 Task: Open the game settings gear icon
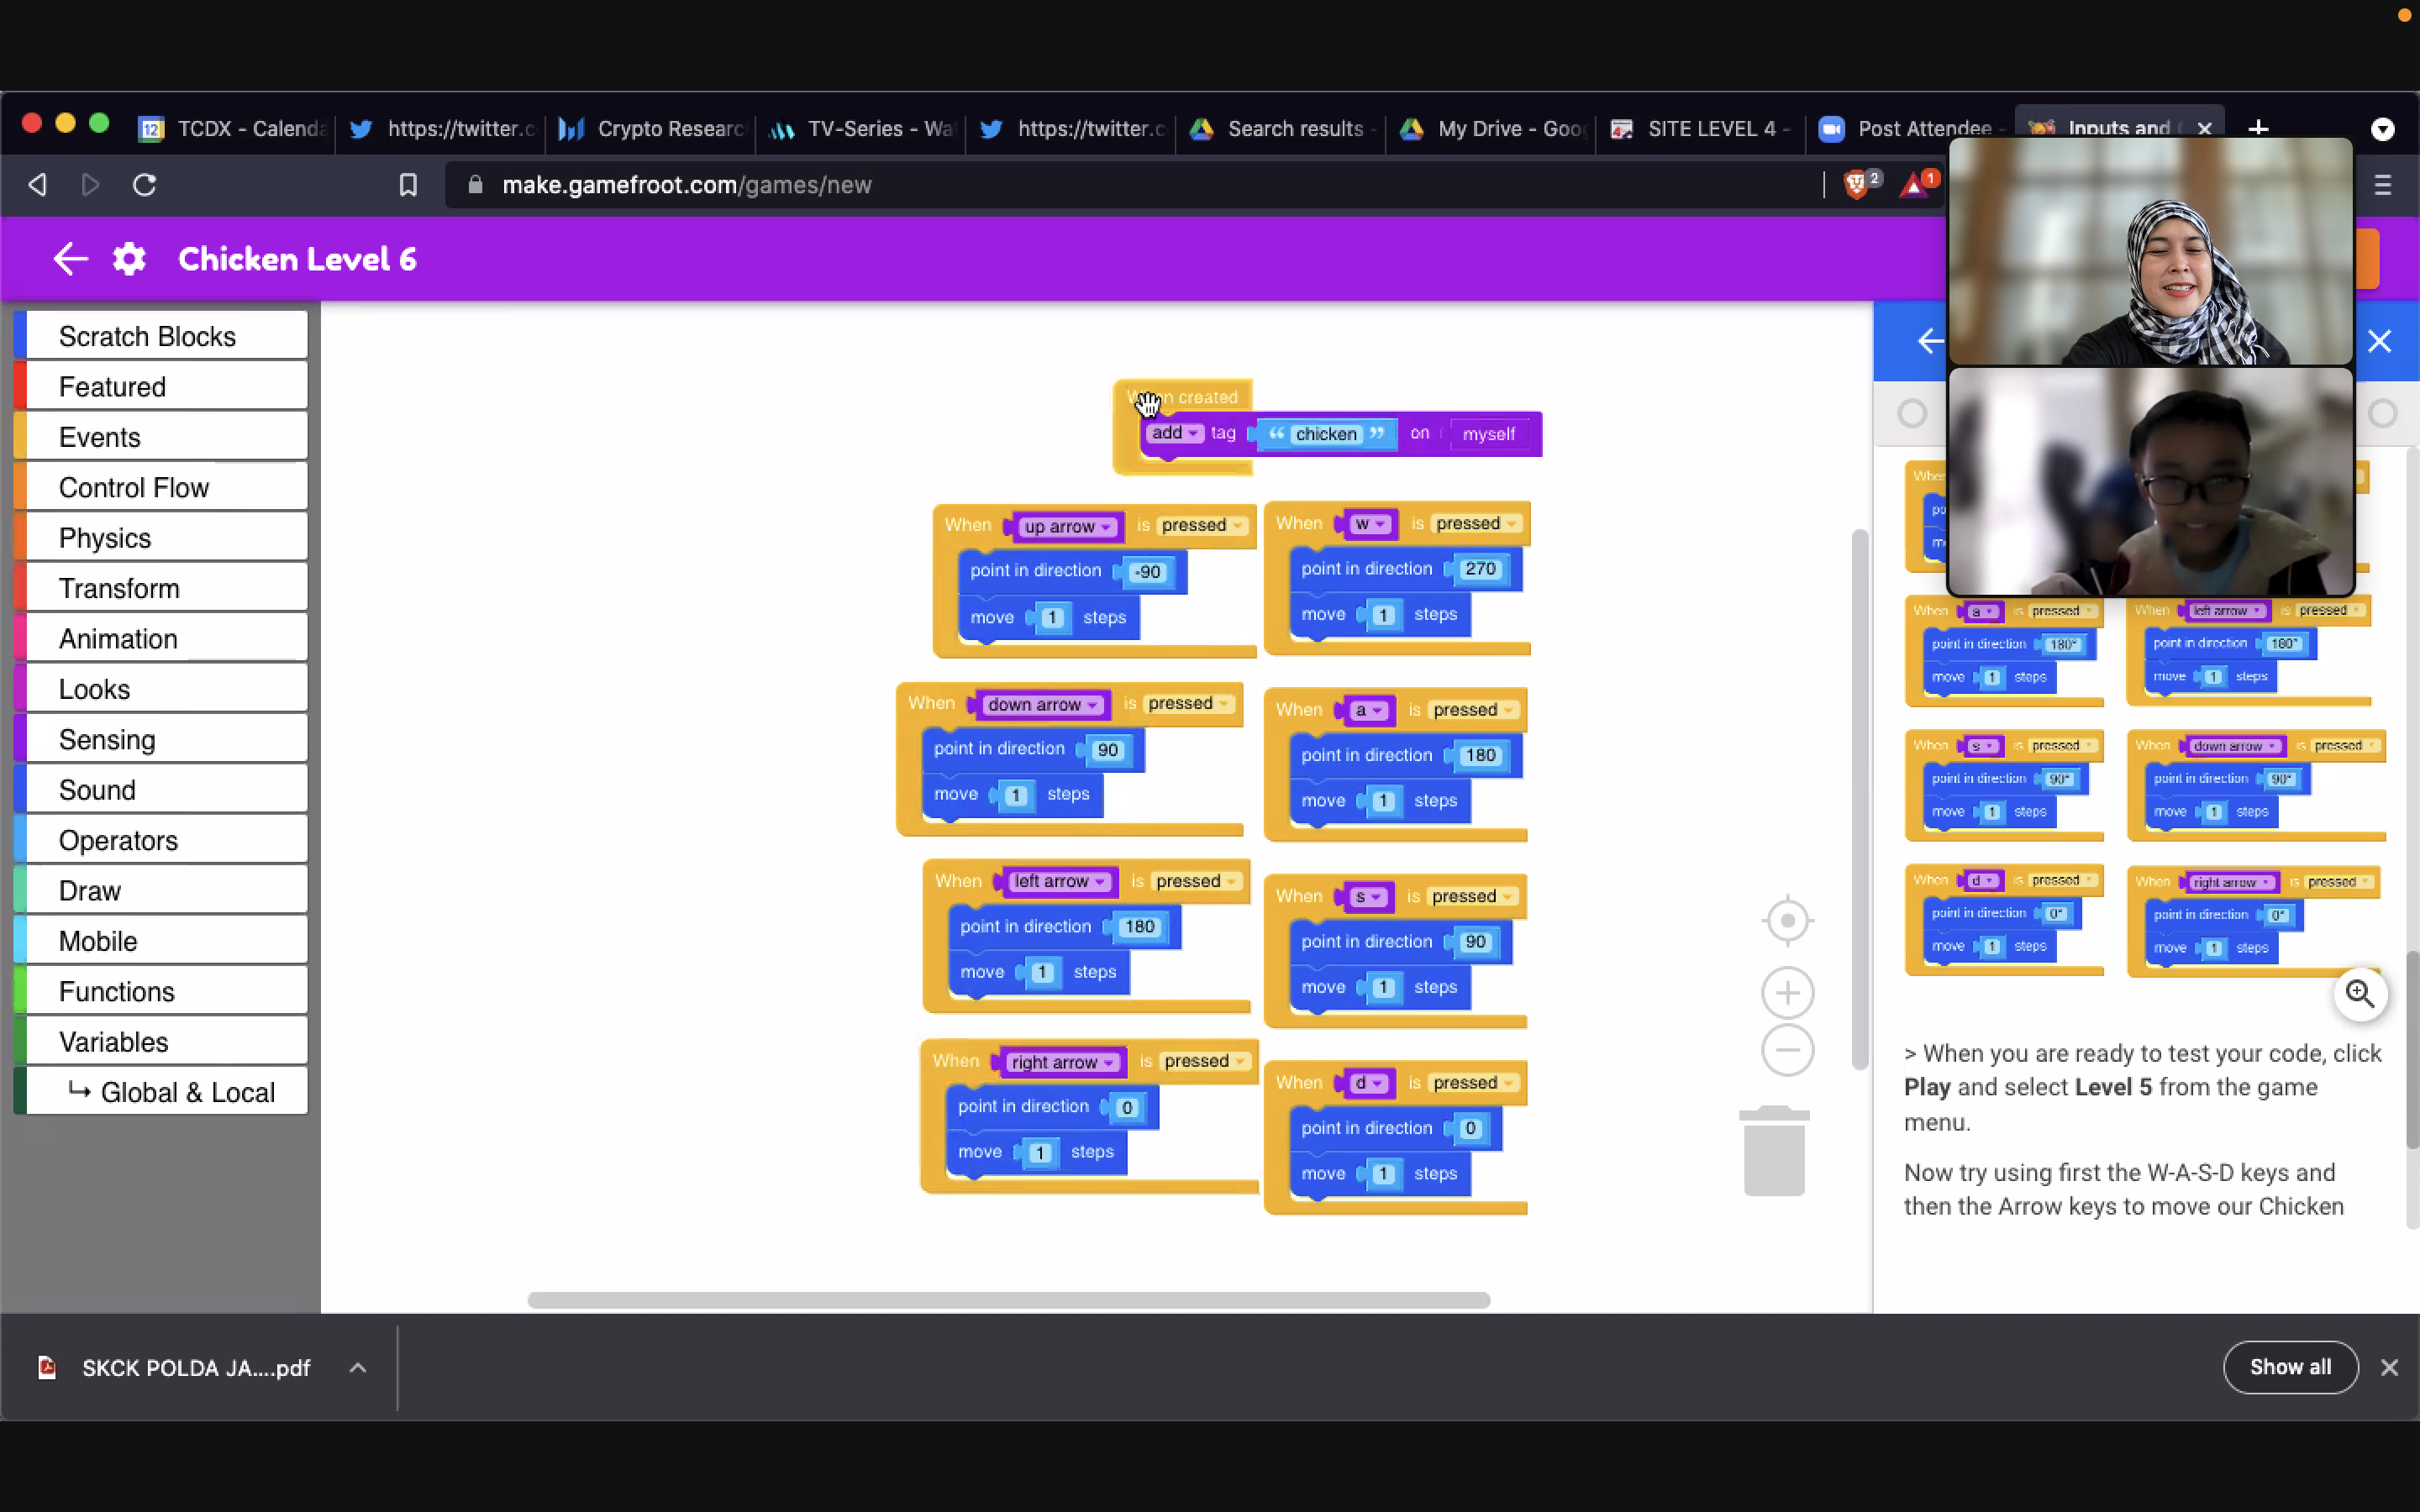point(129,259)
